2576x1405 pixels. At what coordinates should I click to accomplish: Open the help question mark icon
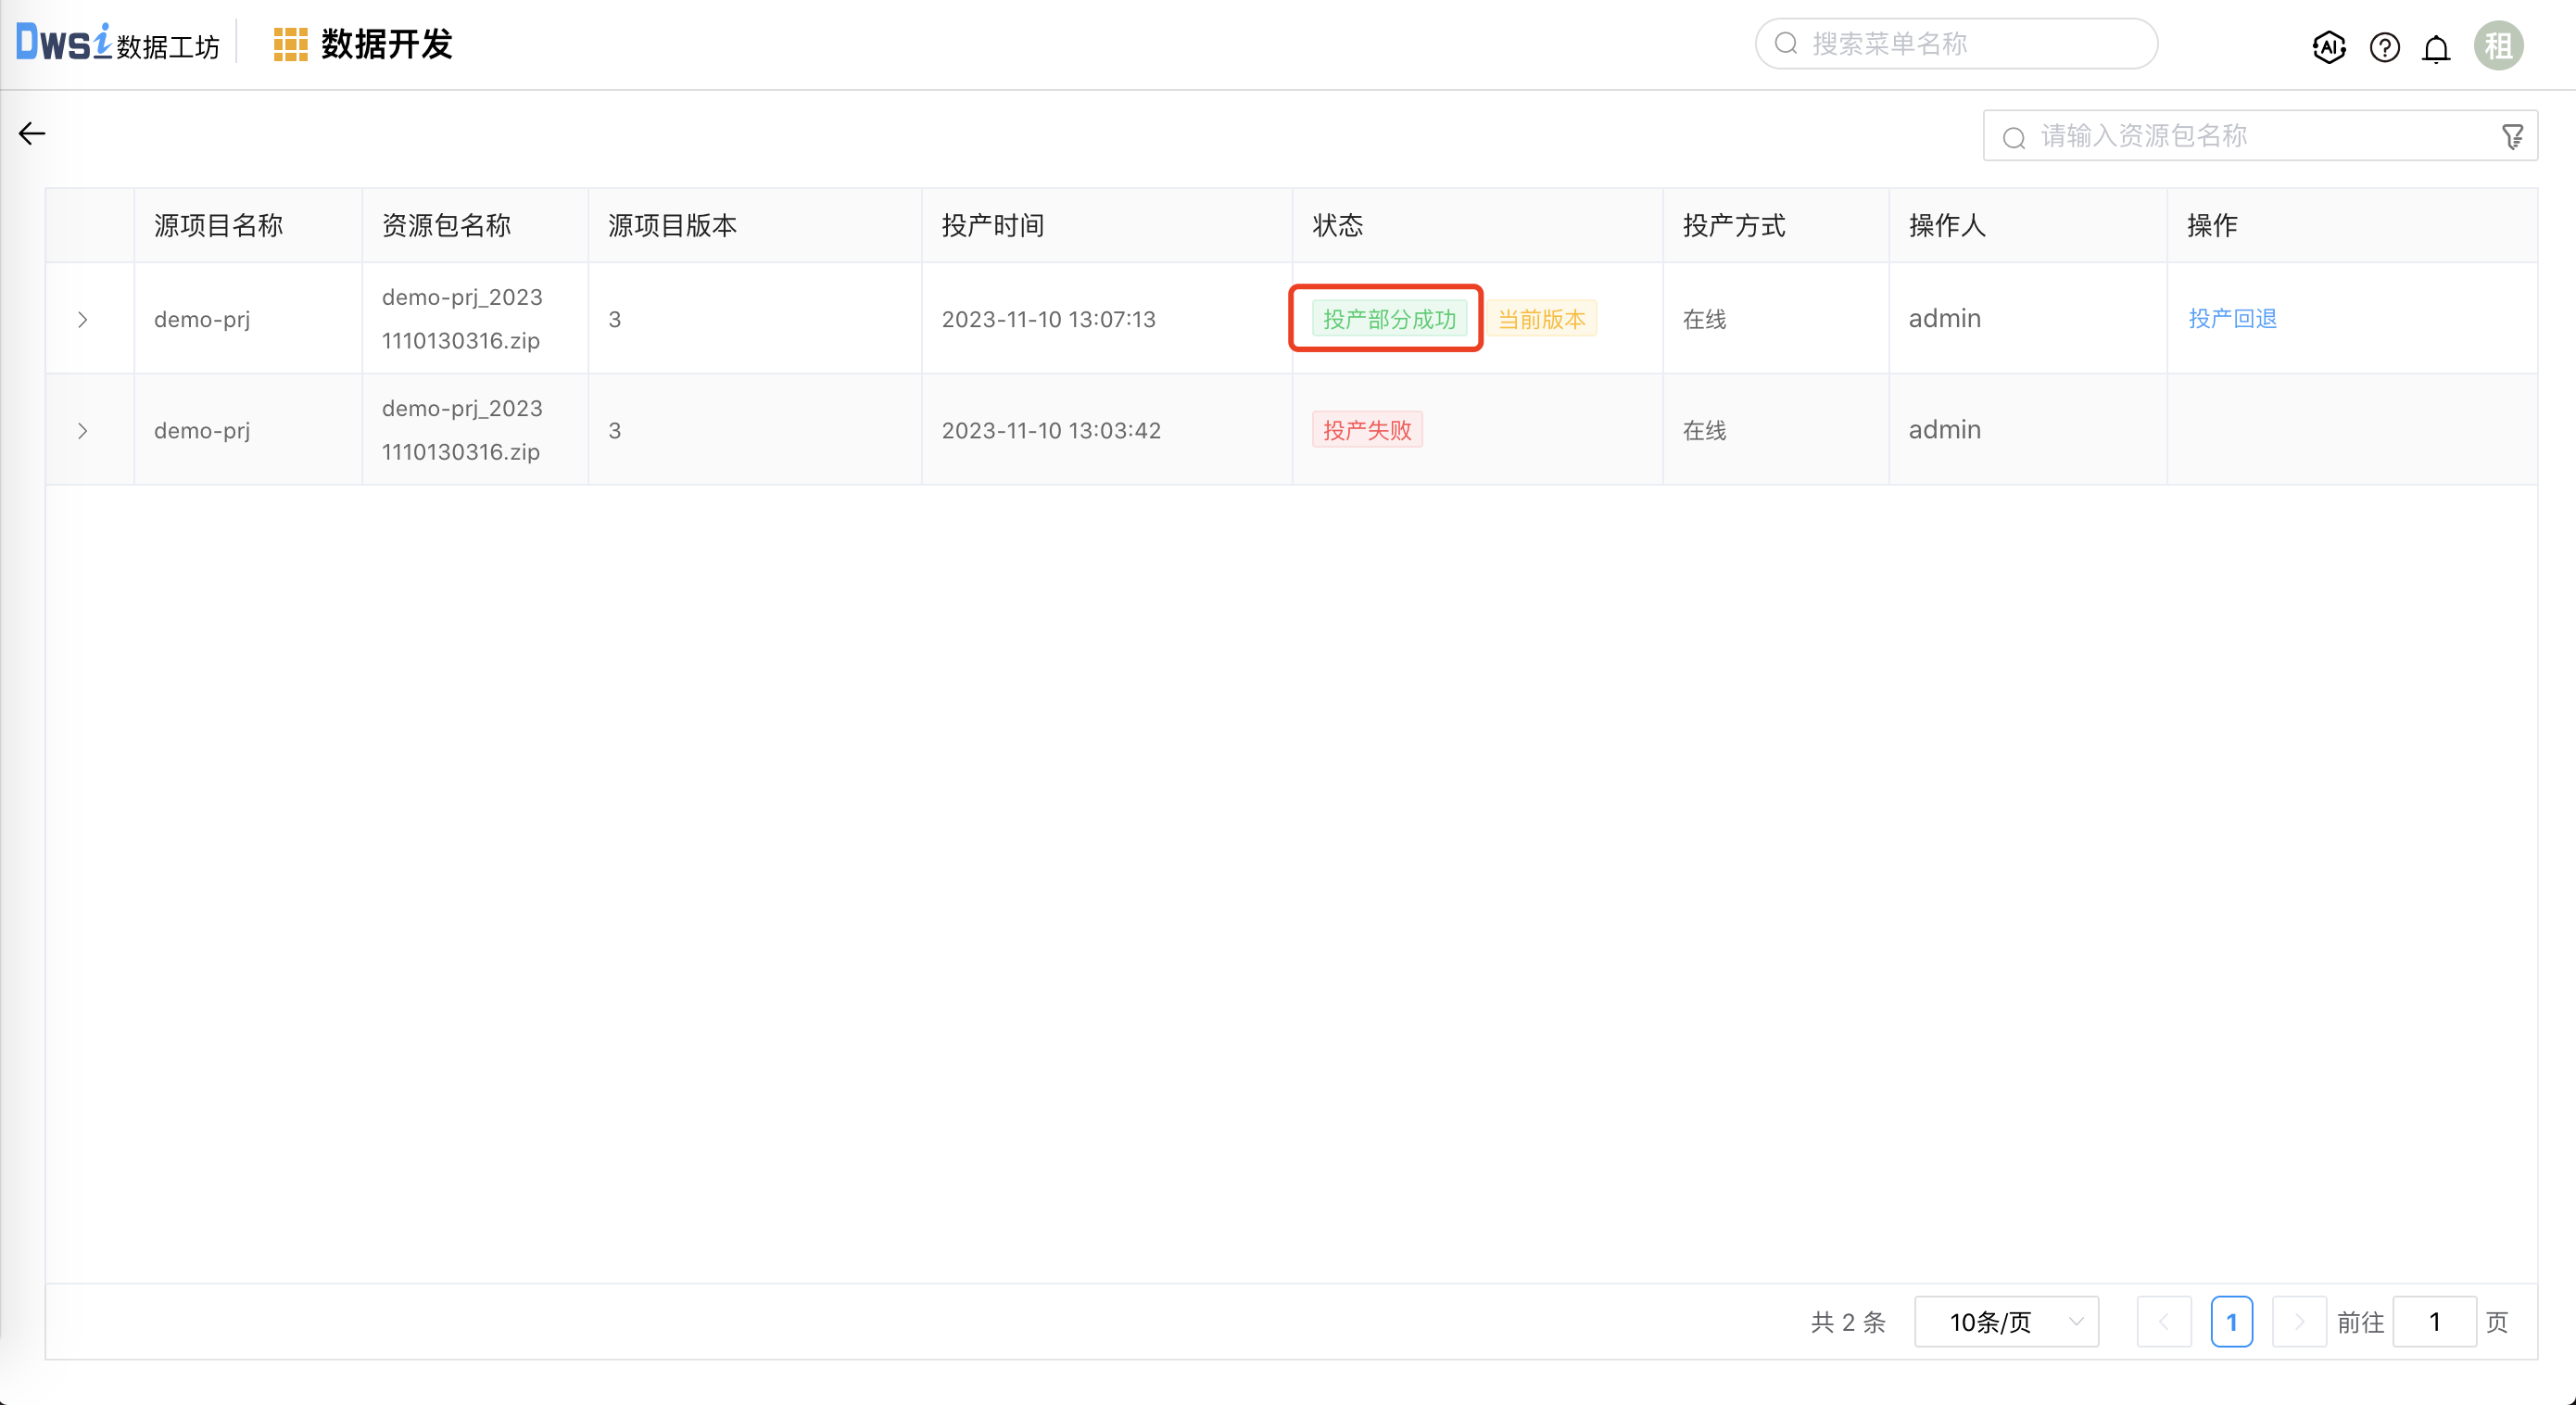pyautogui.click(x=2384, y=46)
